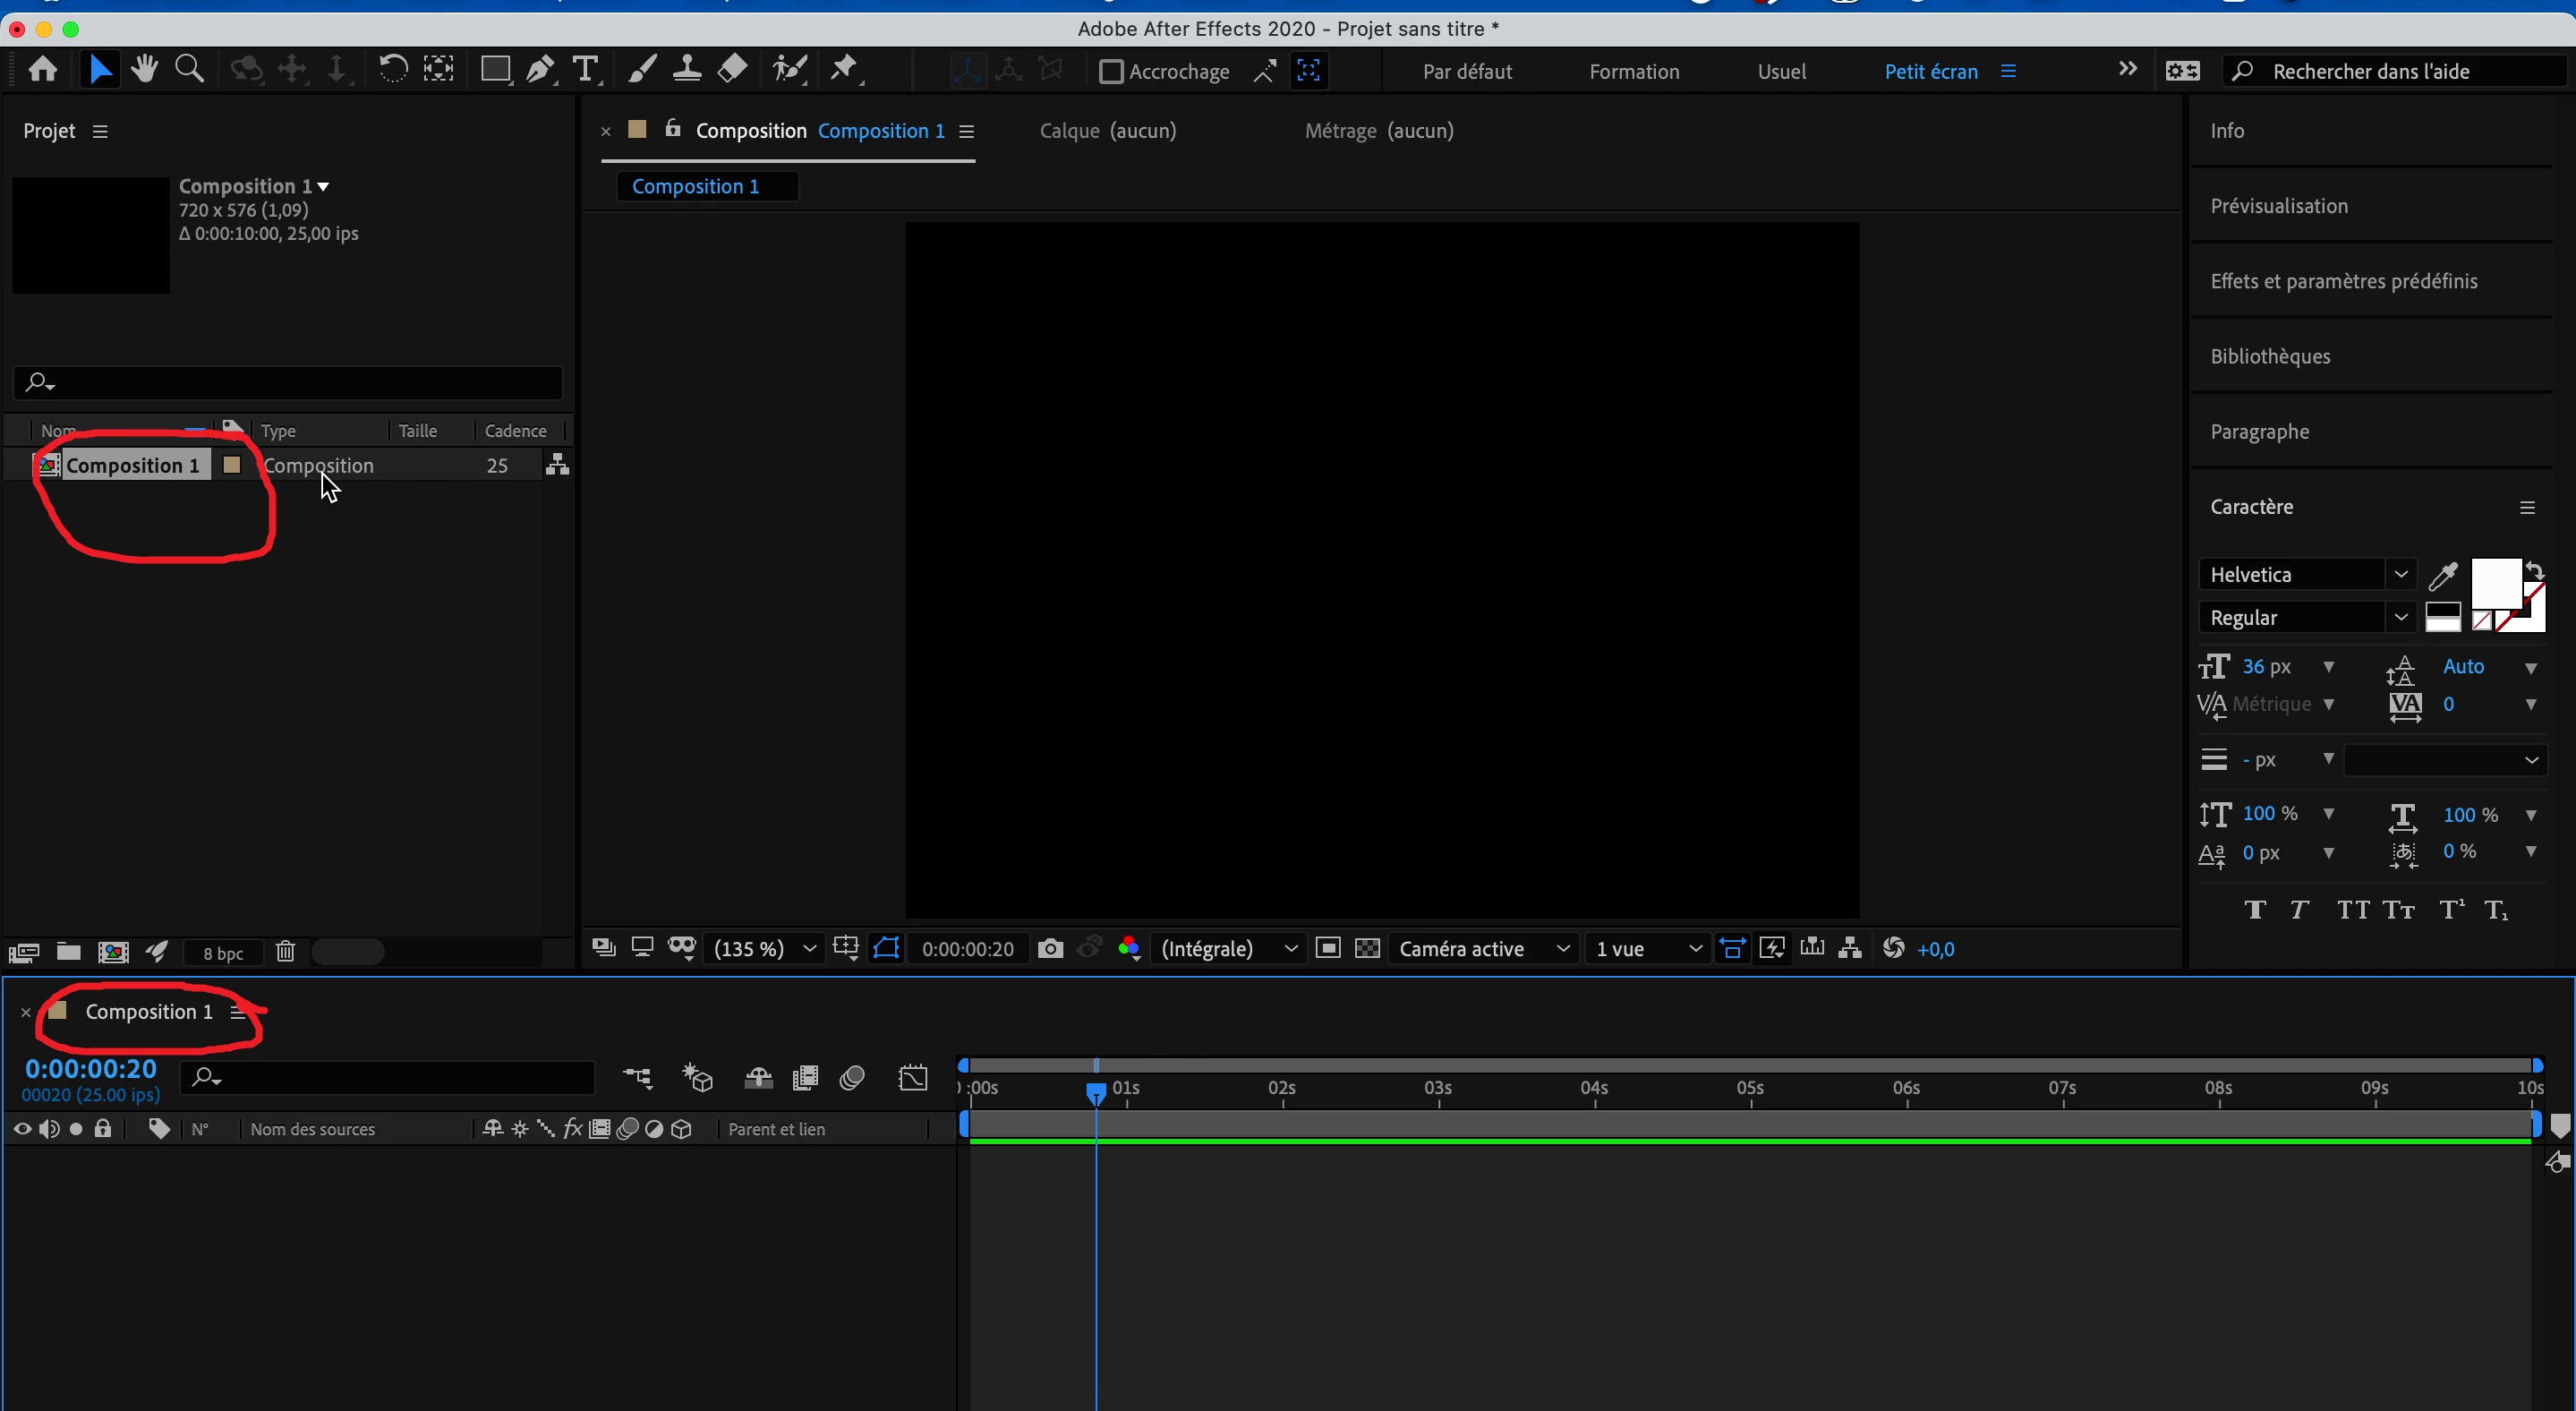Viewport: 2576px width, 1411px height.
Task: Click the Rotation tool icon
Action: tap(392, 70)
